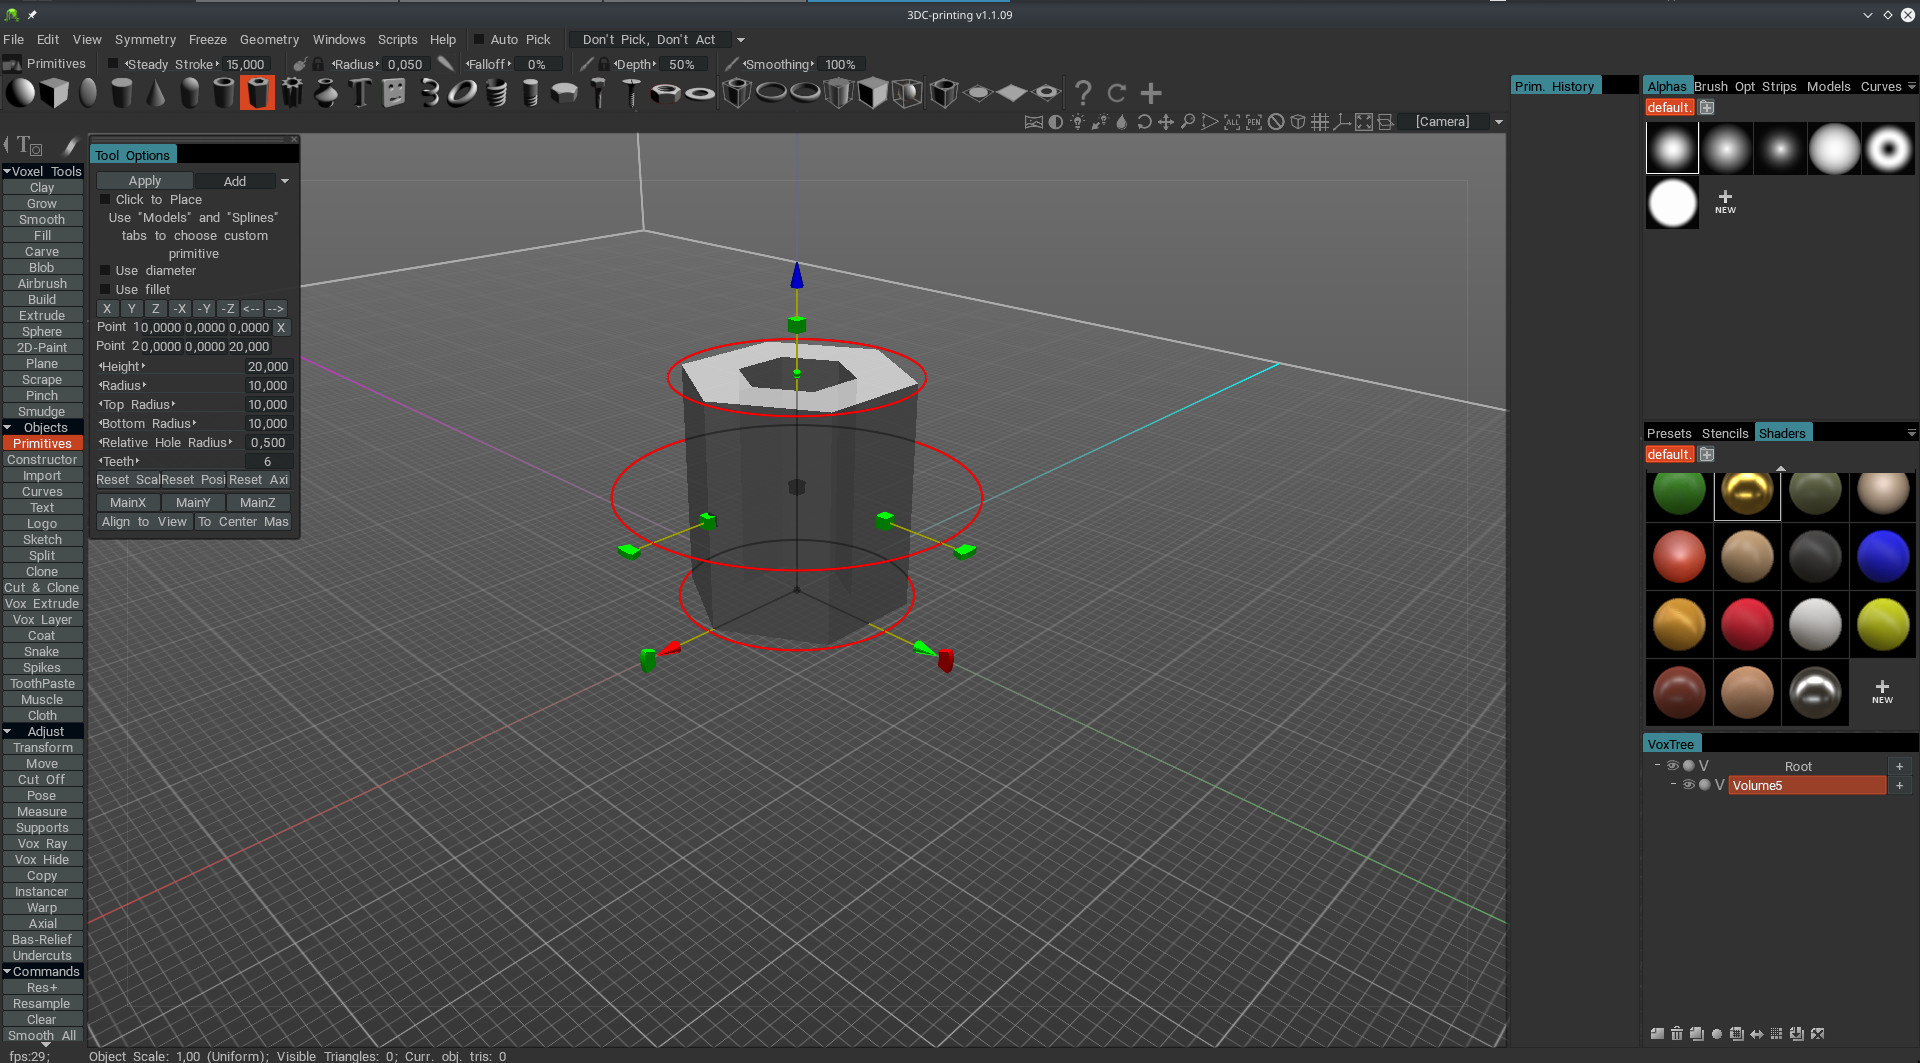Open the Don't Pick, Don't Act dropdown

tap(741, 40)
